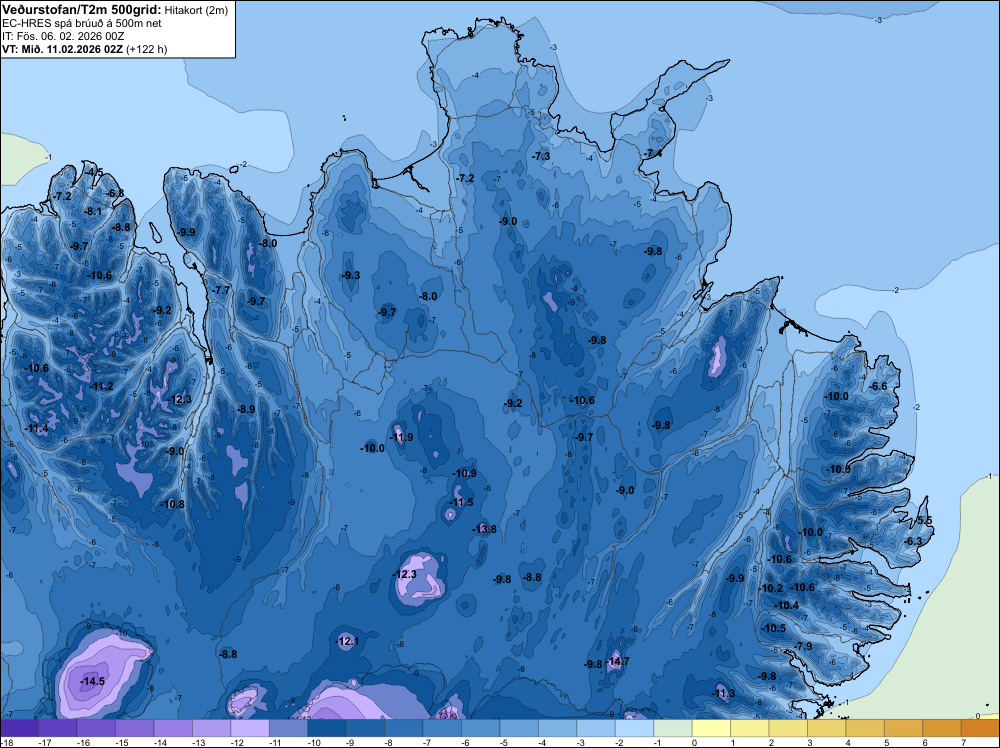This screenshot has height=748, width=1000.
Task: Click the initial time 'IT: Fös. 06. 02. 2026 00Z'
Action: (x=63, y=36)
